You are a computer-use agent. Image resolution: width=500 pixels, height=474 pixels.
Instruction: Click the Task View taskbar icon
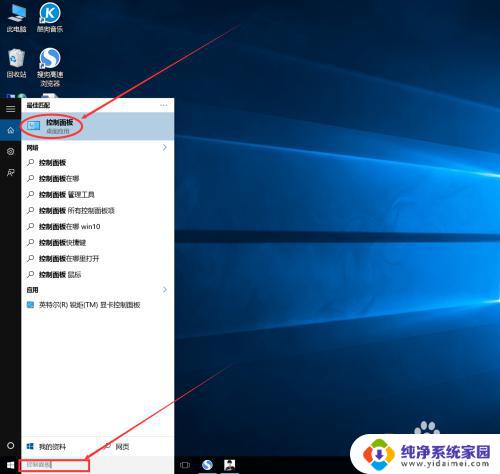point(185,465)
